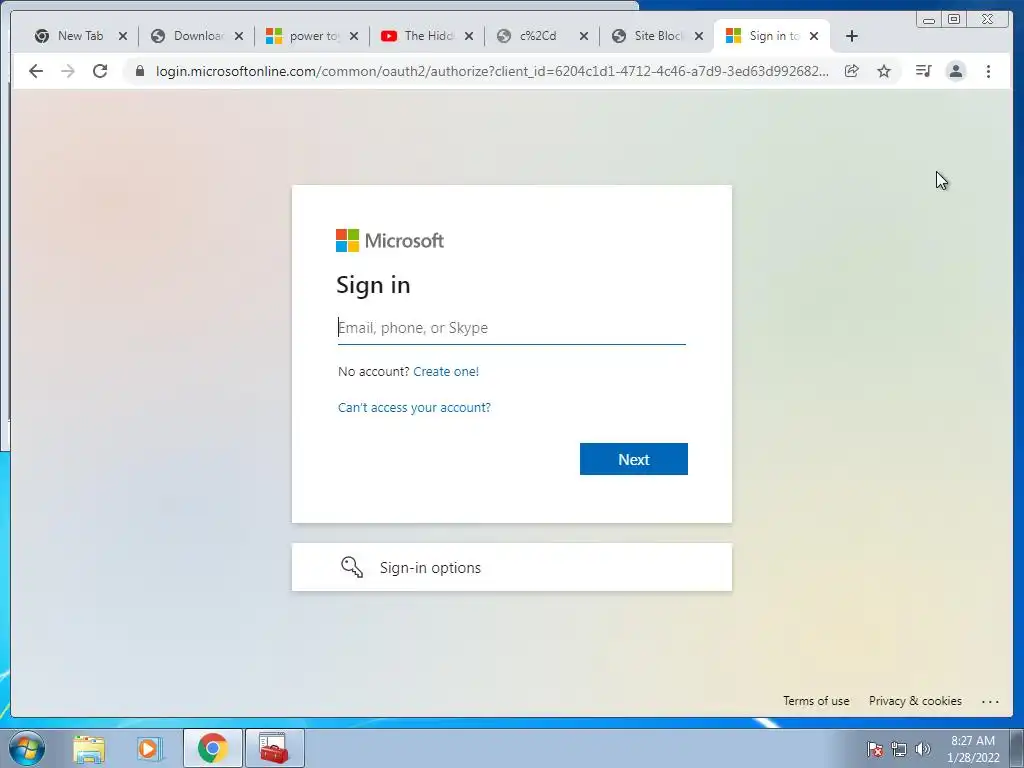The image size is (1024, 768).
Task: Click the network tray icon
Action: click(x=899, y=749)
